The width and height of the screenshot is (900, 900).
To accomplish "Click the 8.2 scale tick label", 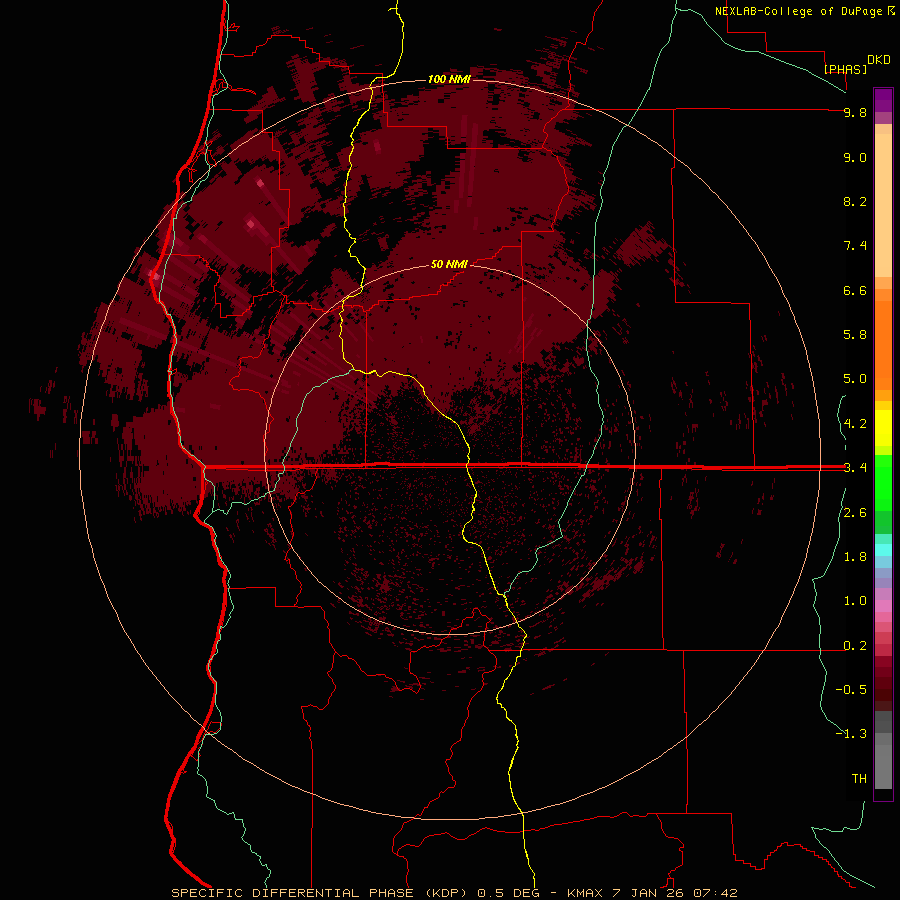I will click(855, 201).
